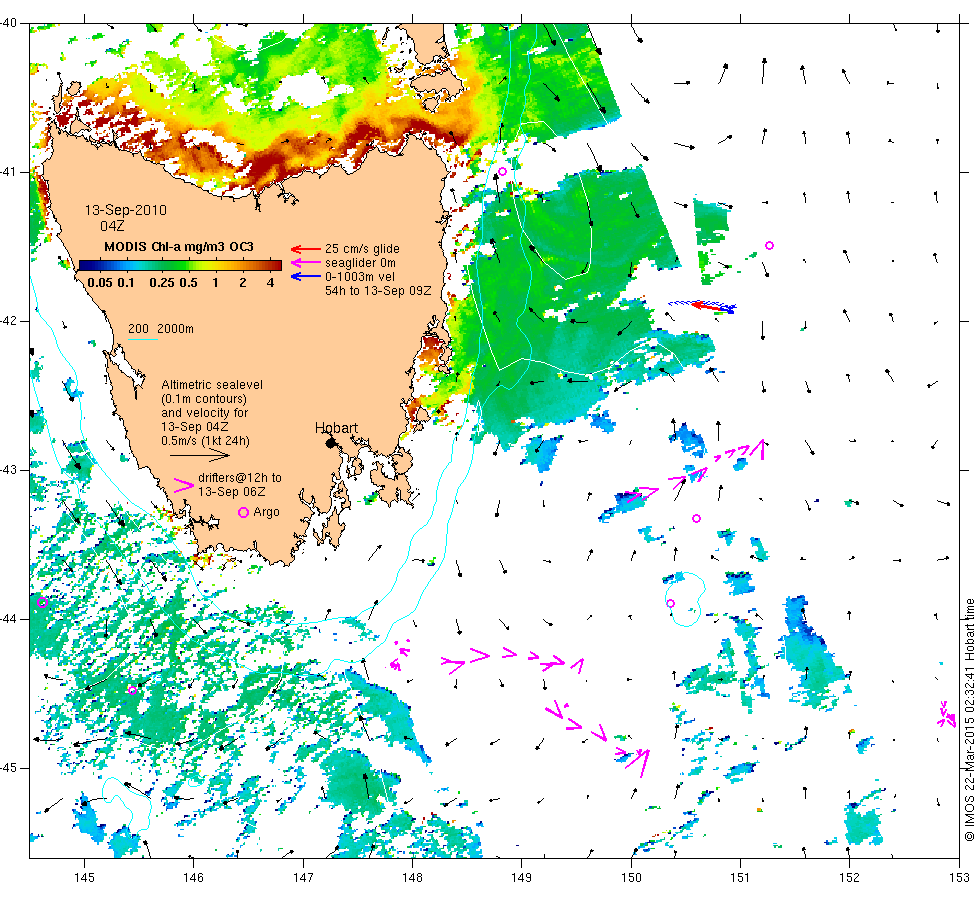Click the large magenta drifter arrow near 150.1E 44.9S
This screenshot has width=980, height=900.
tap(638, 762)
